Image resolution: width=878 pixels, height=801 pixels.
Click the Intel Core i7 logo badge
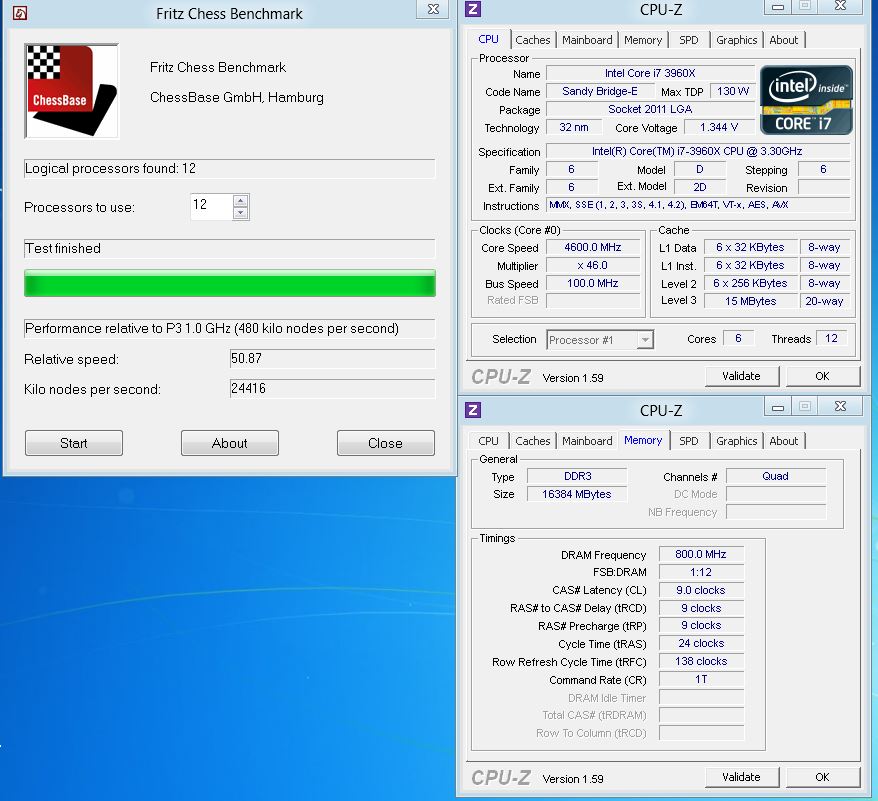(x=806, y=100)
